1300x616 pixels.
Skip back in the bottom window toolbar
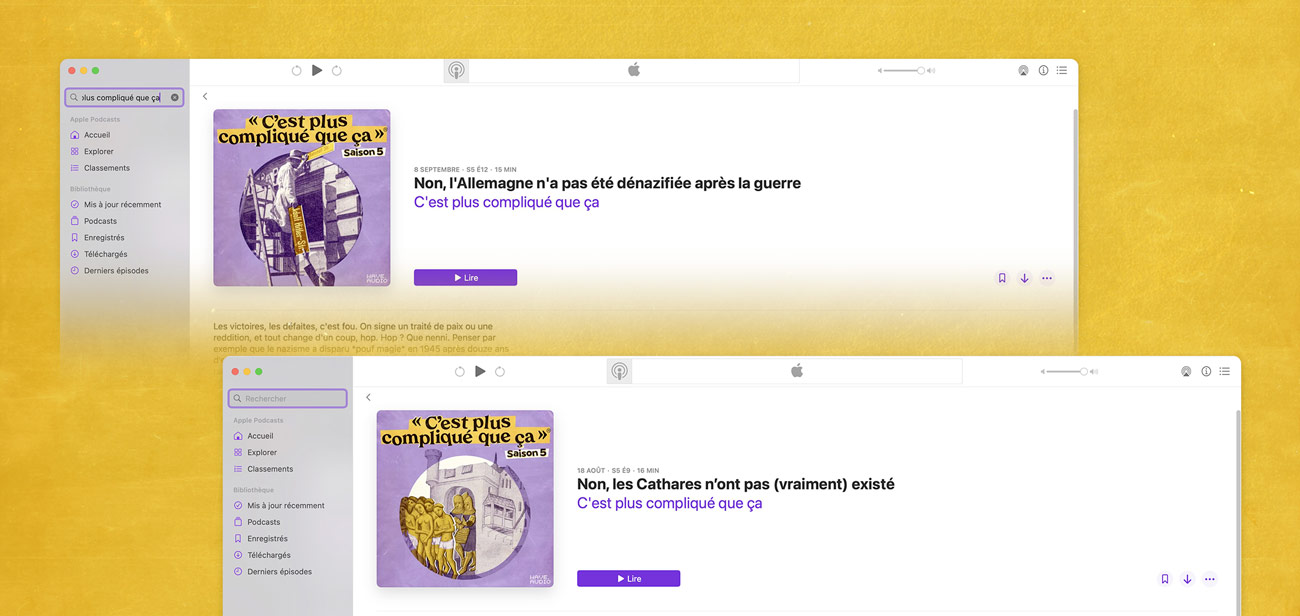[460, 372]
